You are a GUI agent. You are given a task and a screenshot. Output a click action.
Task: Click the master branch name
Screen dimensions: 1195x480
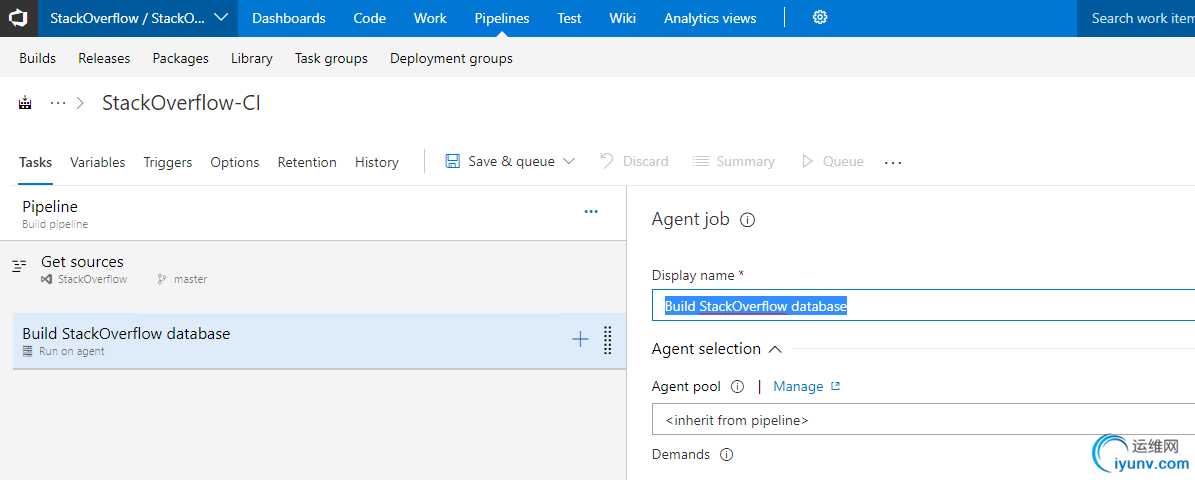point(191,280)
